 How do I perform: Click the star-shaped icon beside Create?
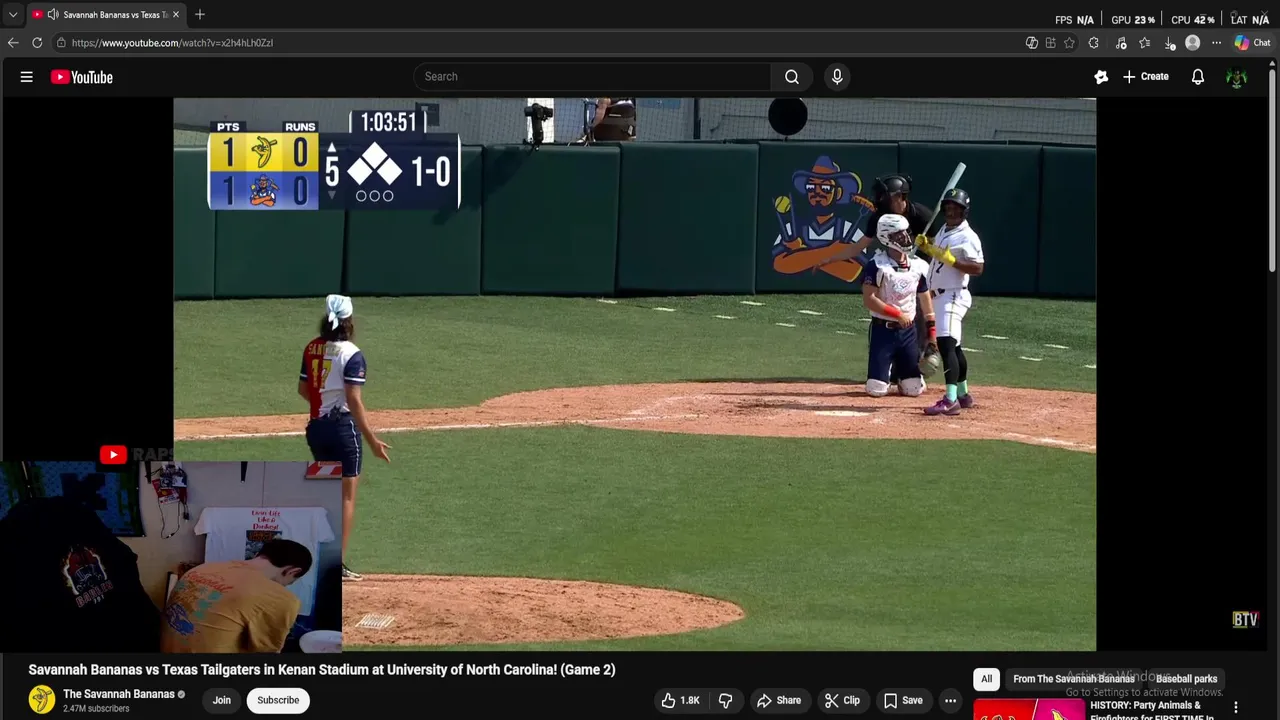(1101, 77)
